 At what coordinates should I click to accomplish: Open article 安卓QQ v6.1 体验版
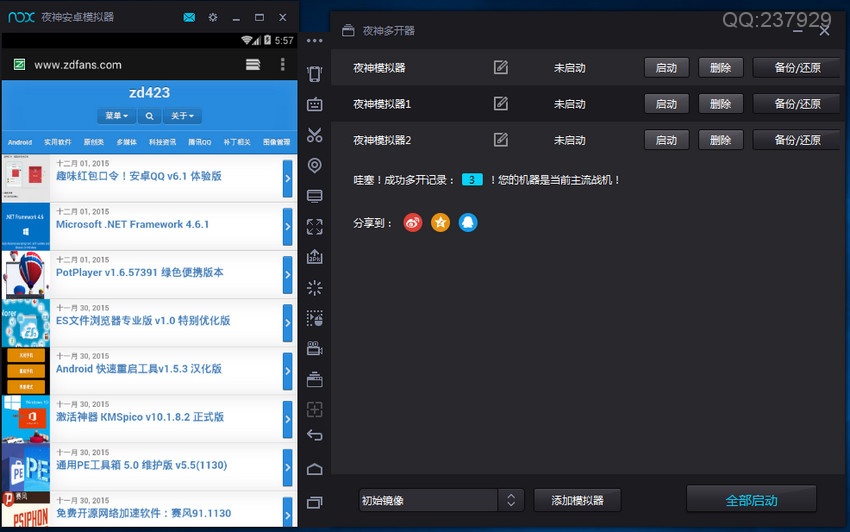click(139, 176)
